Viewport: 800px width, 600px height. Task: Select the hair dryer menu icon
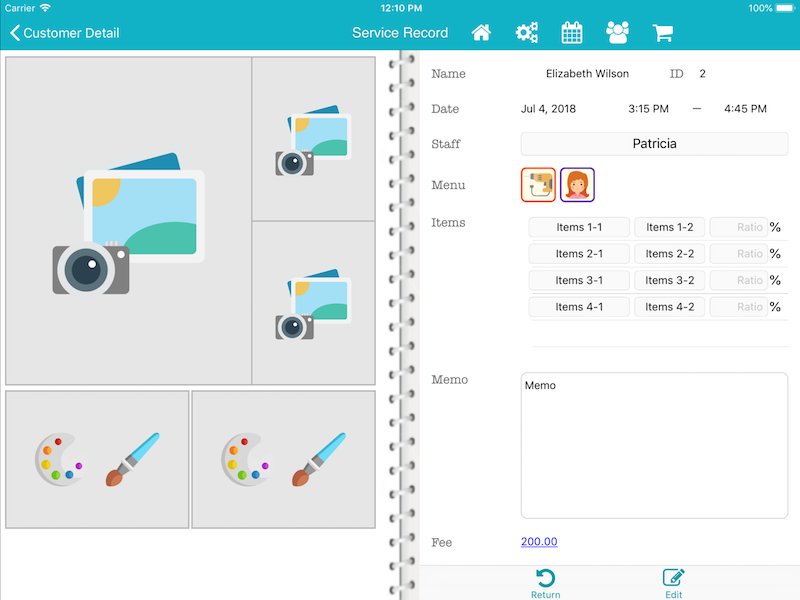(x=538, y=185)
